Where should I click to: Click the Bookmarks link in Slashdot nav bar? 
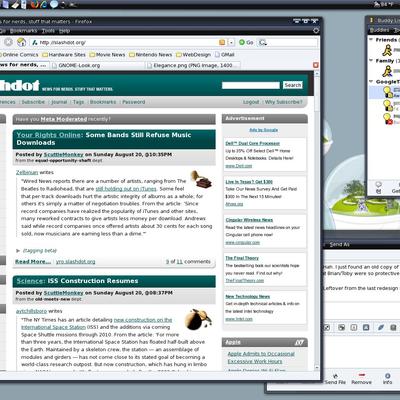point(103,102)
